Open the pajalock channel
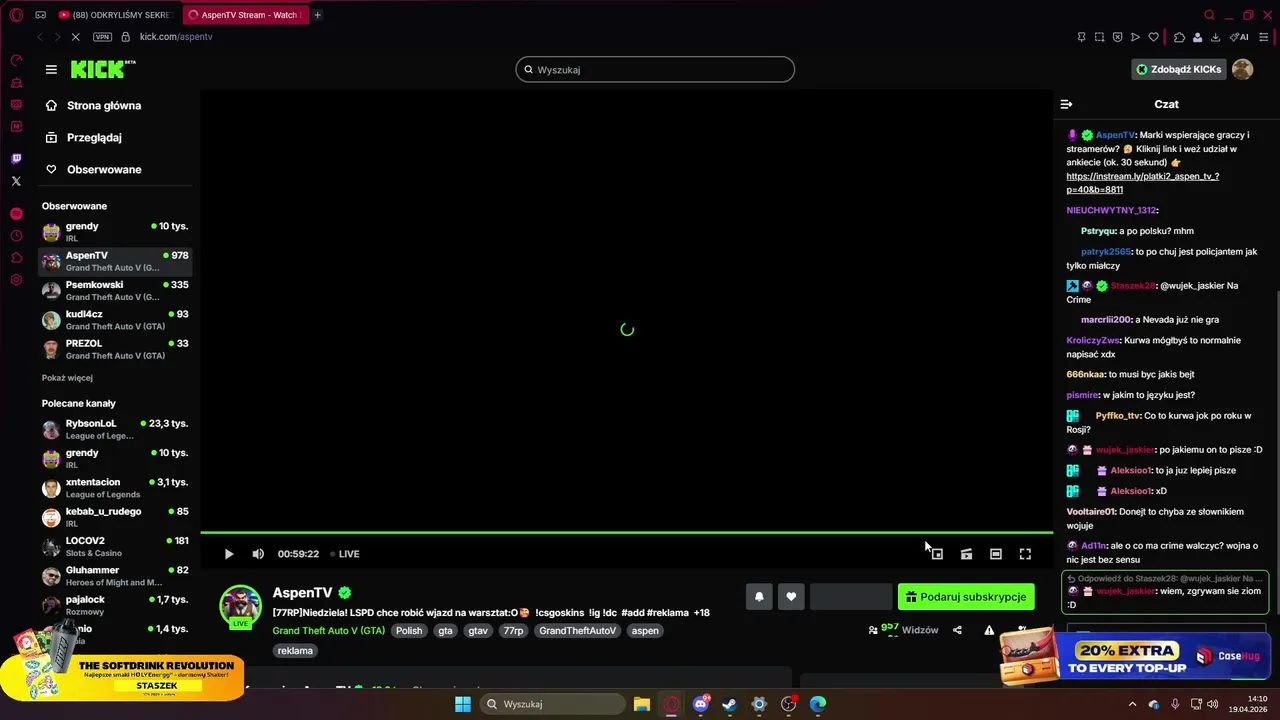Screen dimensions: 1280x720 tap(115, 605)
